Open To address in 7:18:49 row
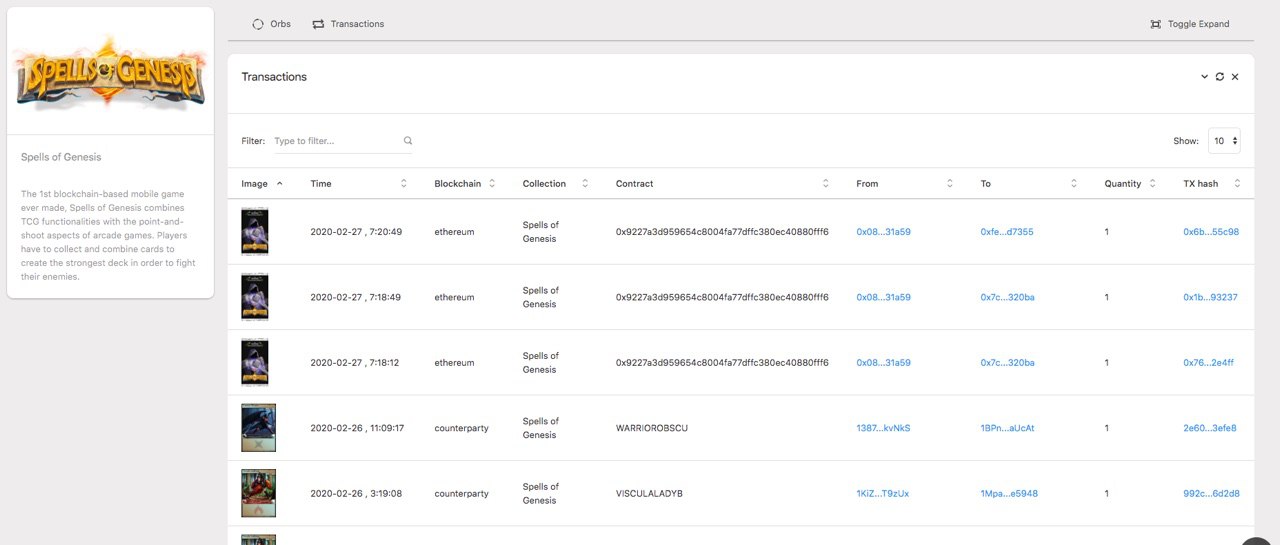The width and height of the screenshot is (1280, 545). tap(1007, 297)
